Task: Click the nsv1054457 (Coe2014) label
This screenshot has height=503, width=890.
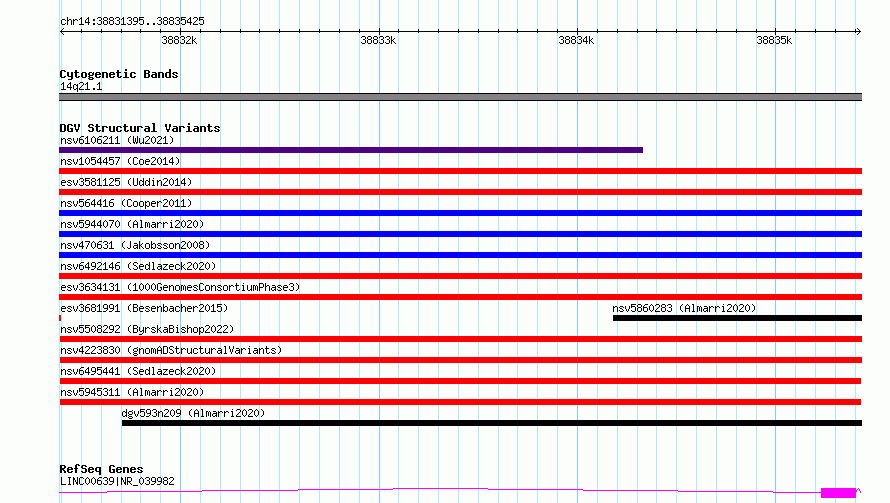Action: coord(120,161)
